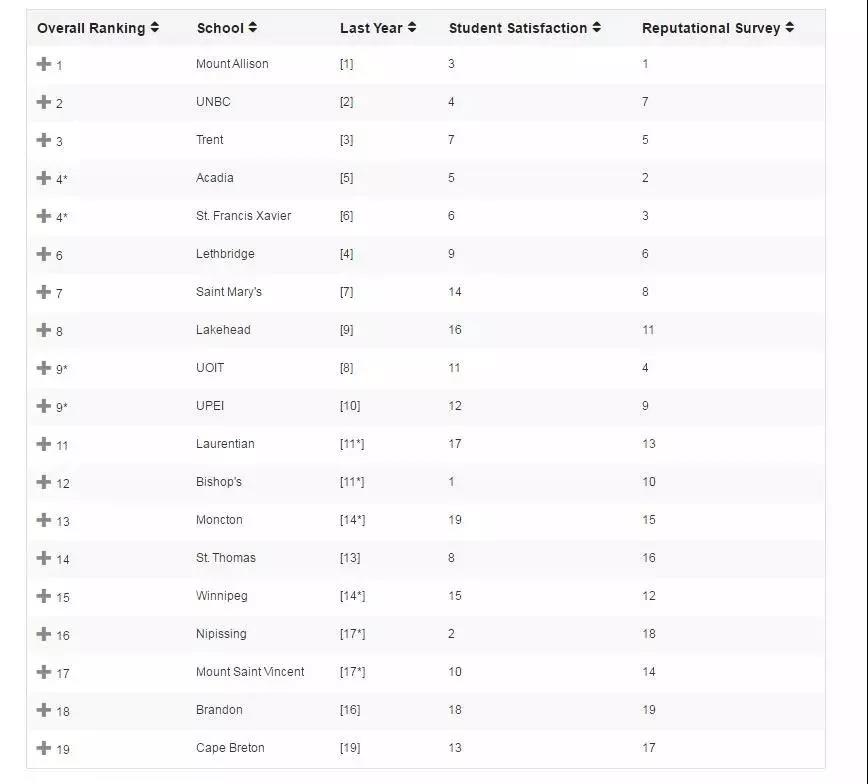The width and height of the screenshot is (868, 784).
Task: Expand the Bishop's row plus icon
Action: point(43,482)
